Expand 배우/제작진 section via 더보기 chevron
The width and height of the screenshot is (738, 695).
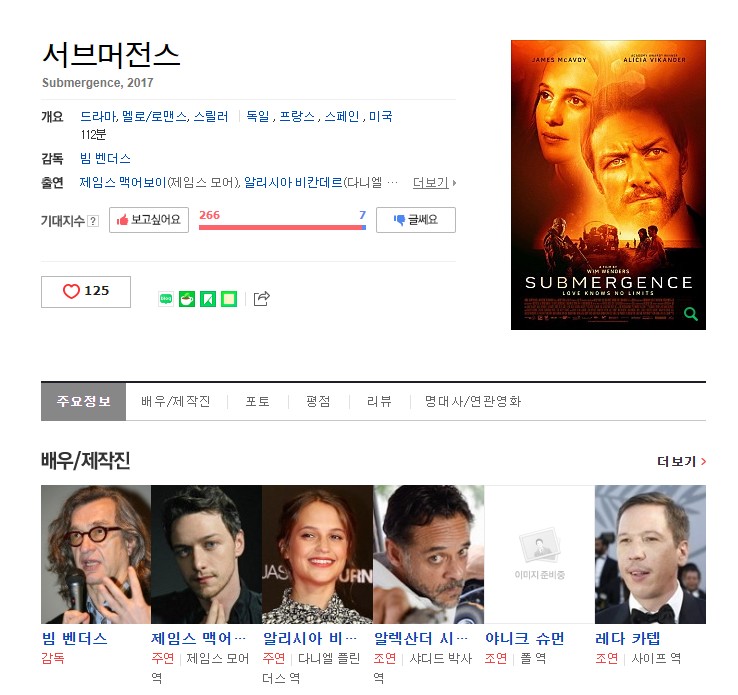pos(682,461)
